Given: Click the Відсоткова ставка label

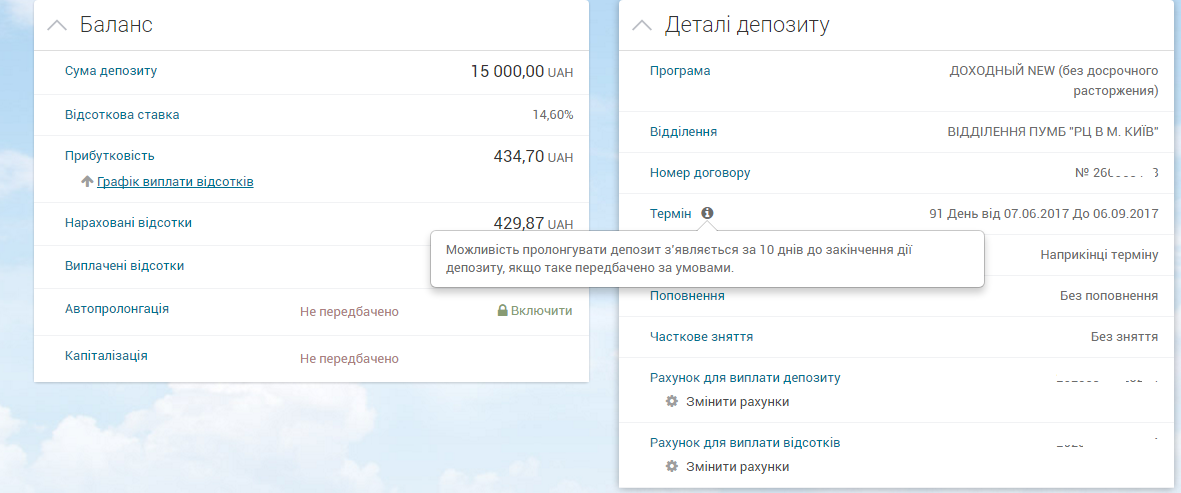Looking at the screenshot, I should coord(122,115).
